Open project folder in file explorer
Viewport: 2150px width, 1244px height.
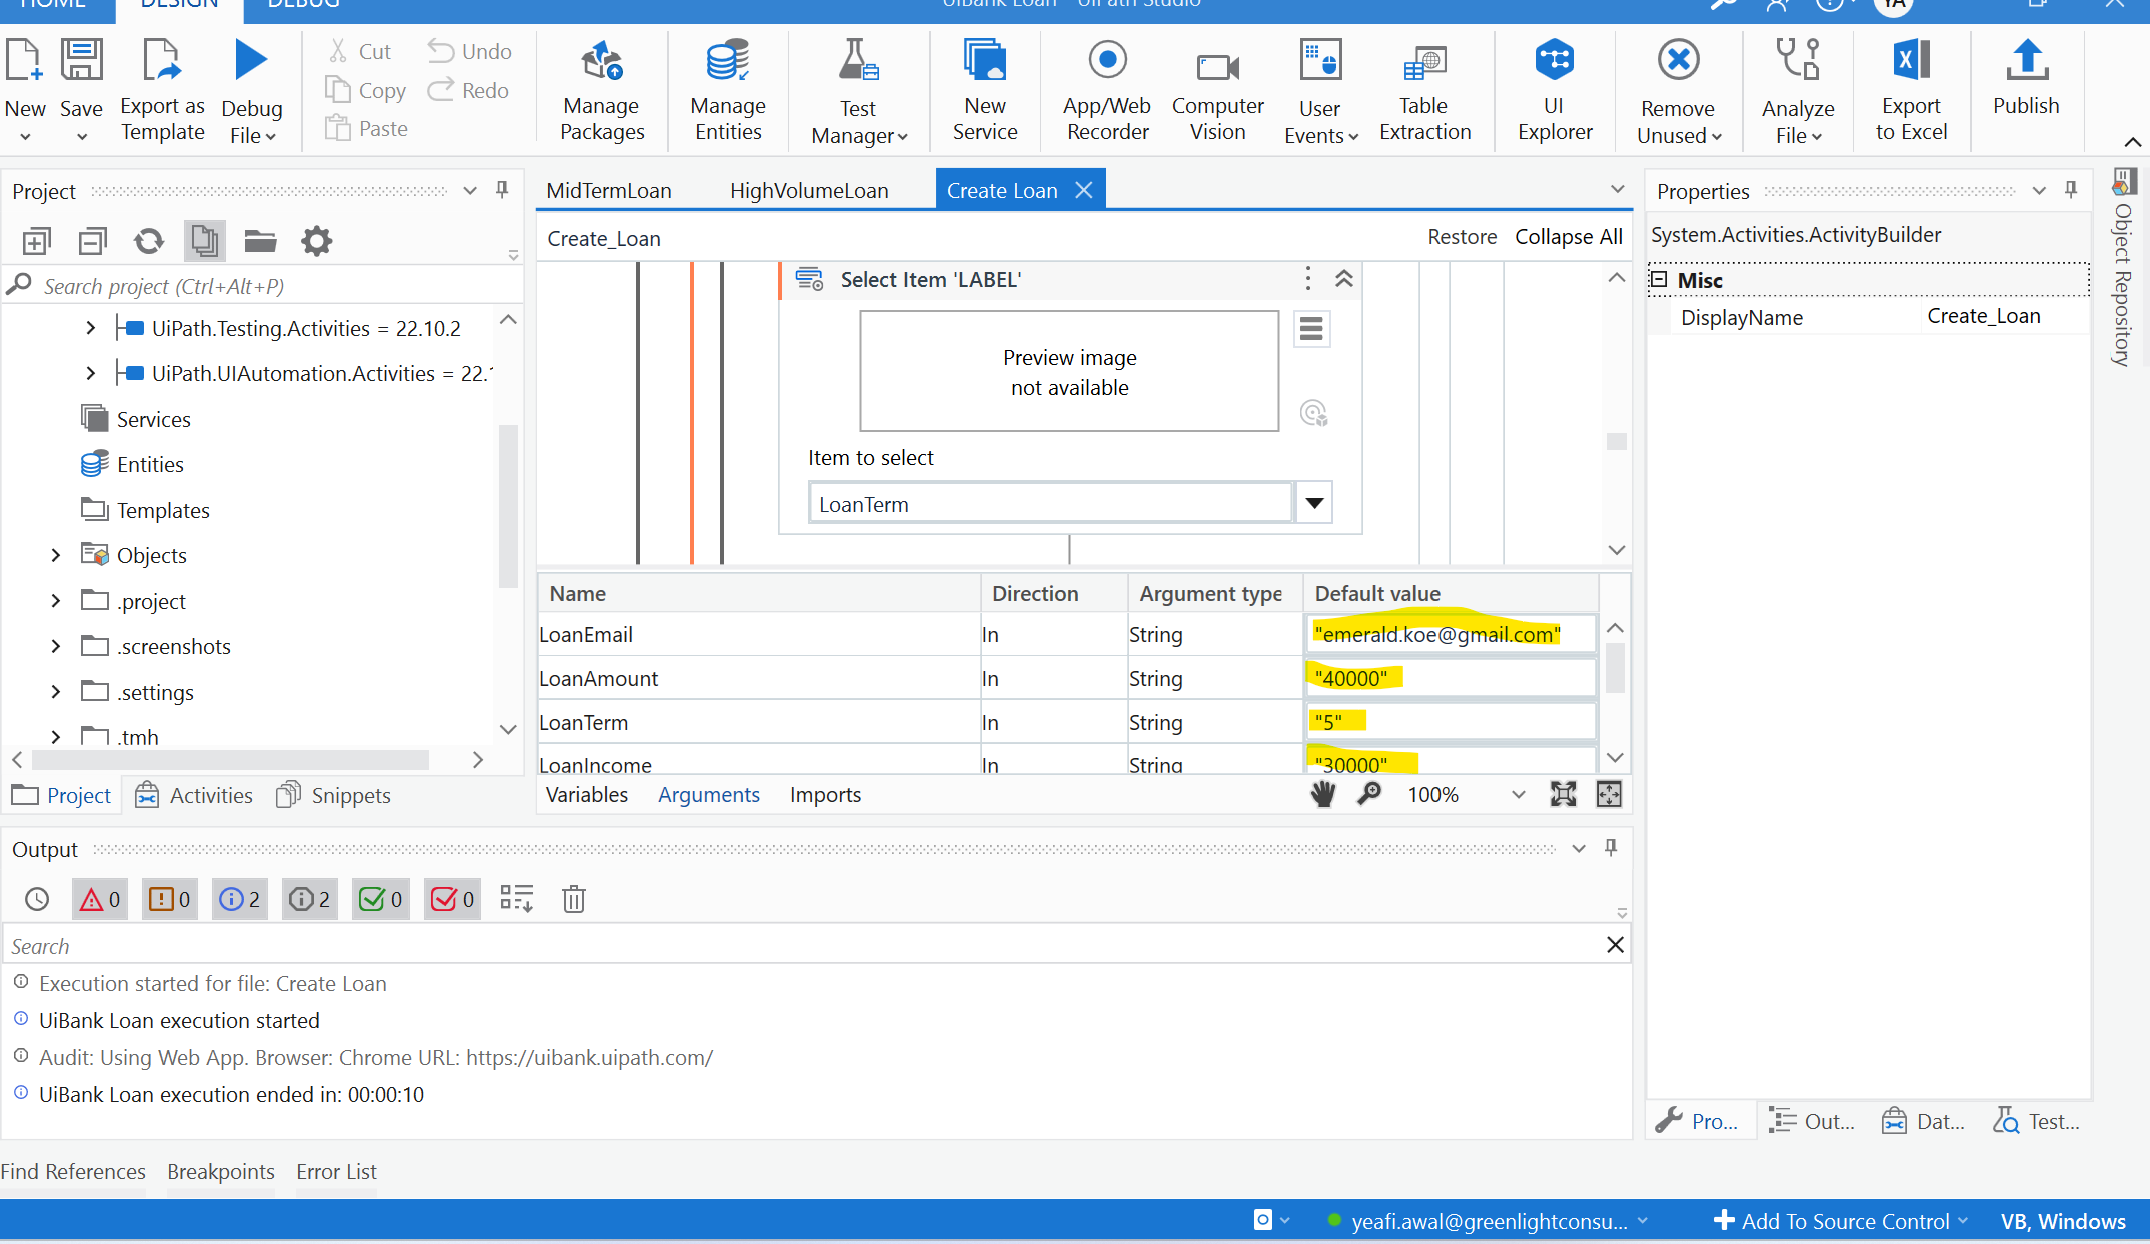[260, 241]
